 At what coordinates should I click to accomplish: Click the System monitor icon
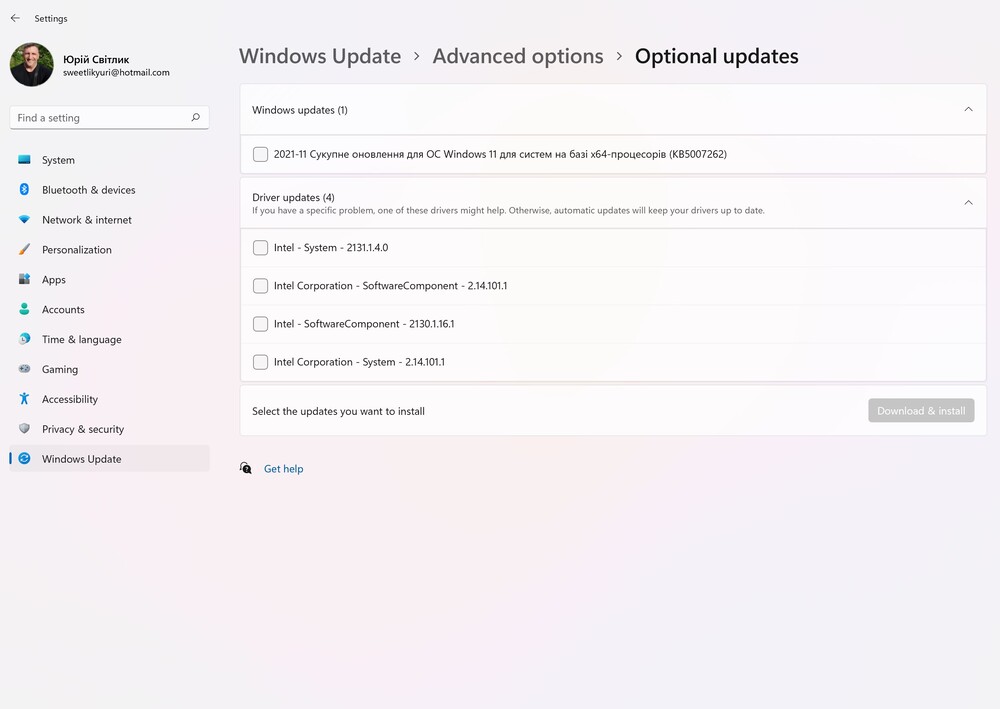(x=24, y=160)
